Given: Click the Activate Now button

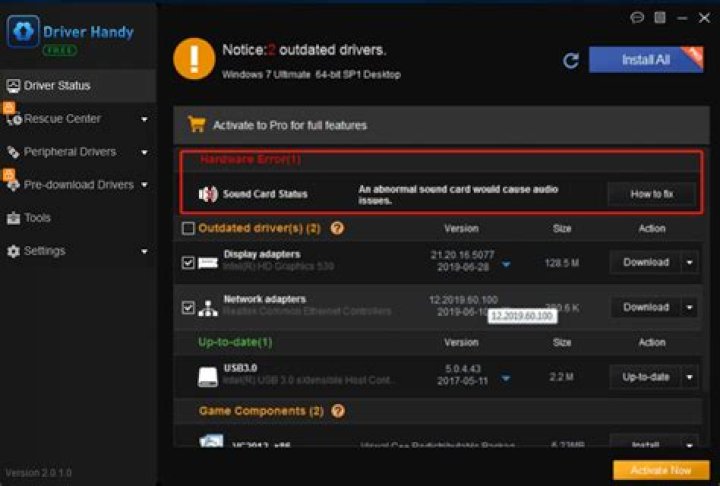Looking at the screenshot, I should [x=661, y=470].
